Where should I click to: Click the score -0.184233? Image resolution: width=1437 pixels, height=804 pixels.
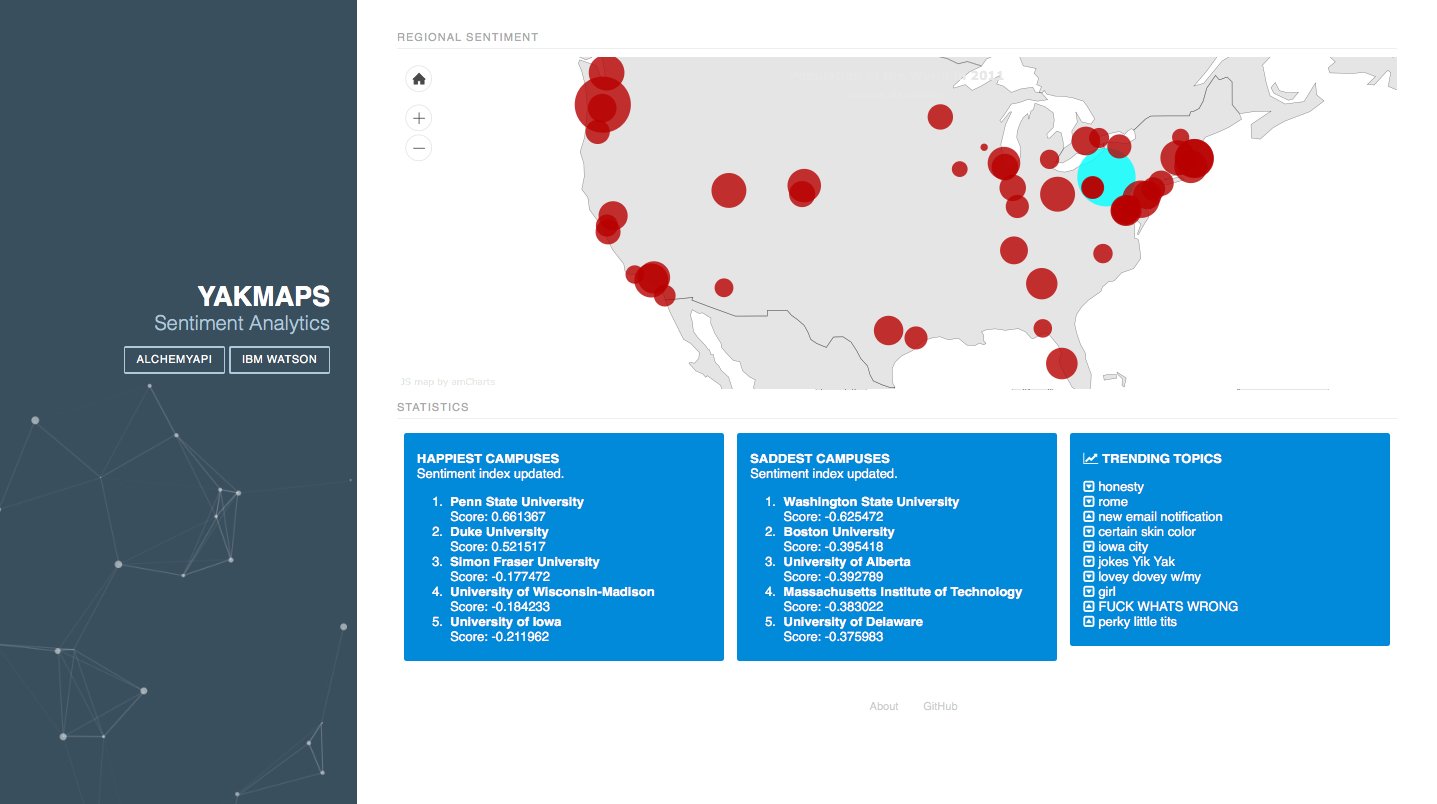pos(520,607)
